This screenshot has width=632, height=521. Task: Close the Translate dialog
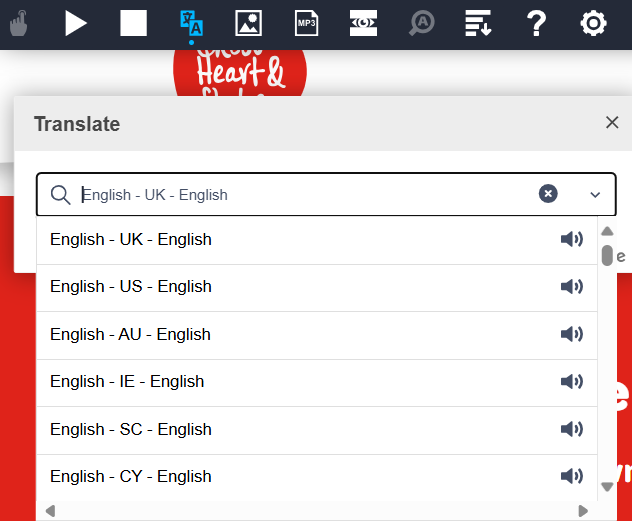coord(612,123)
